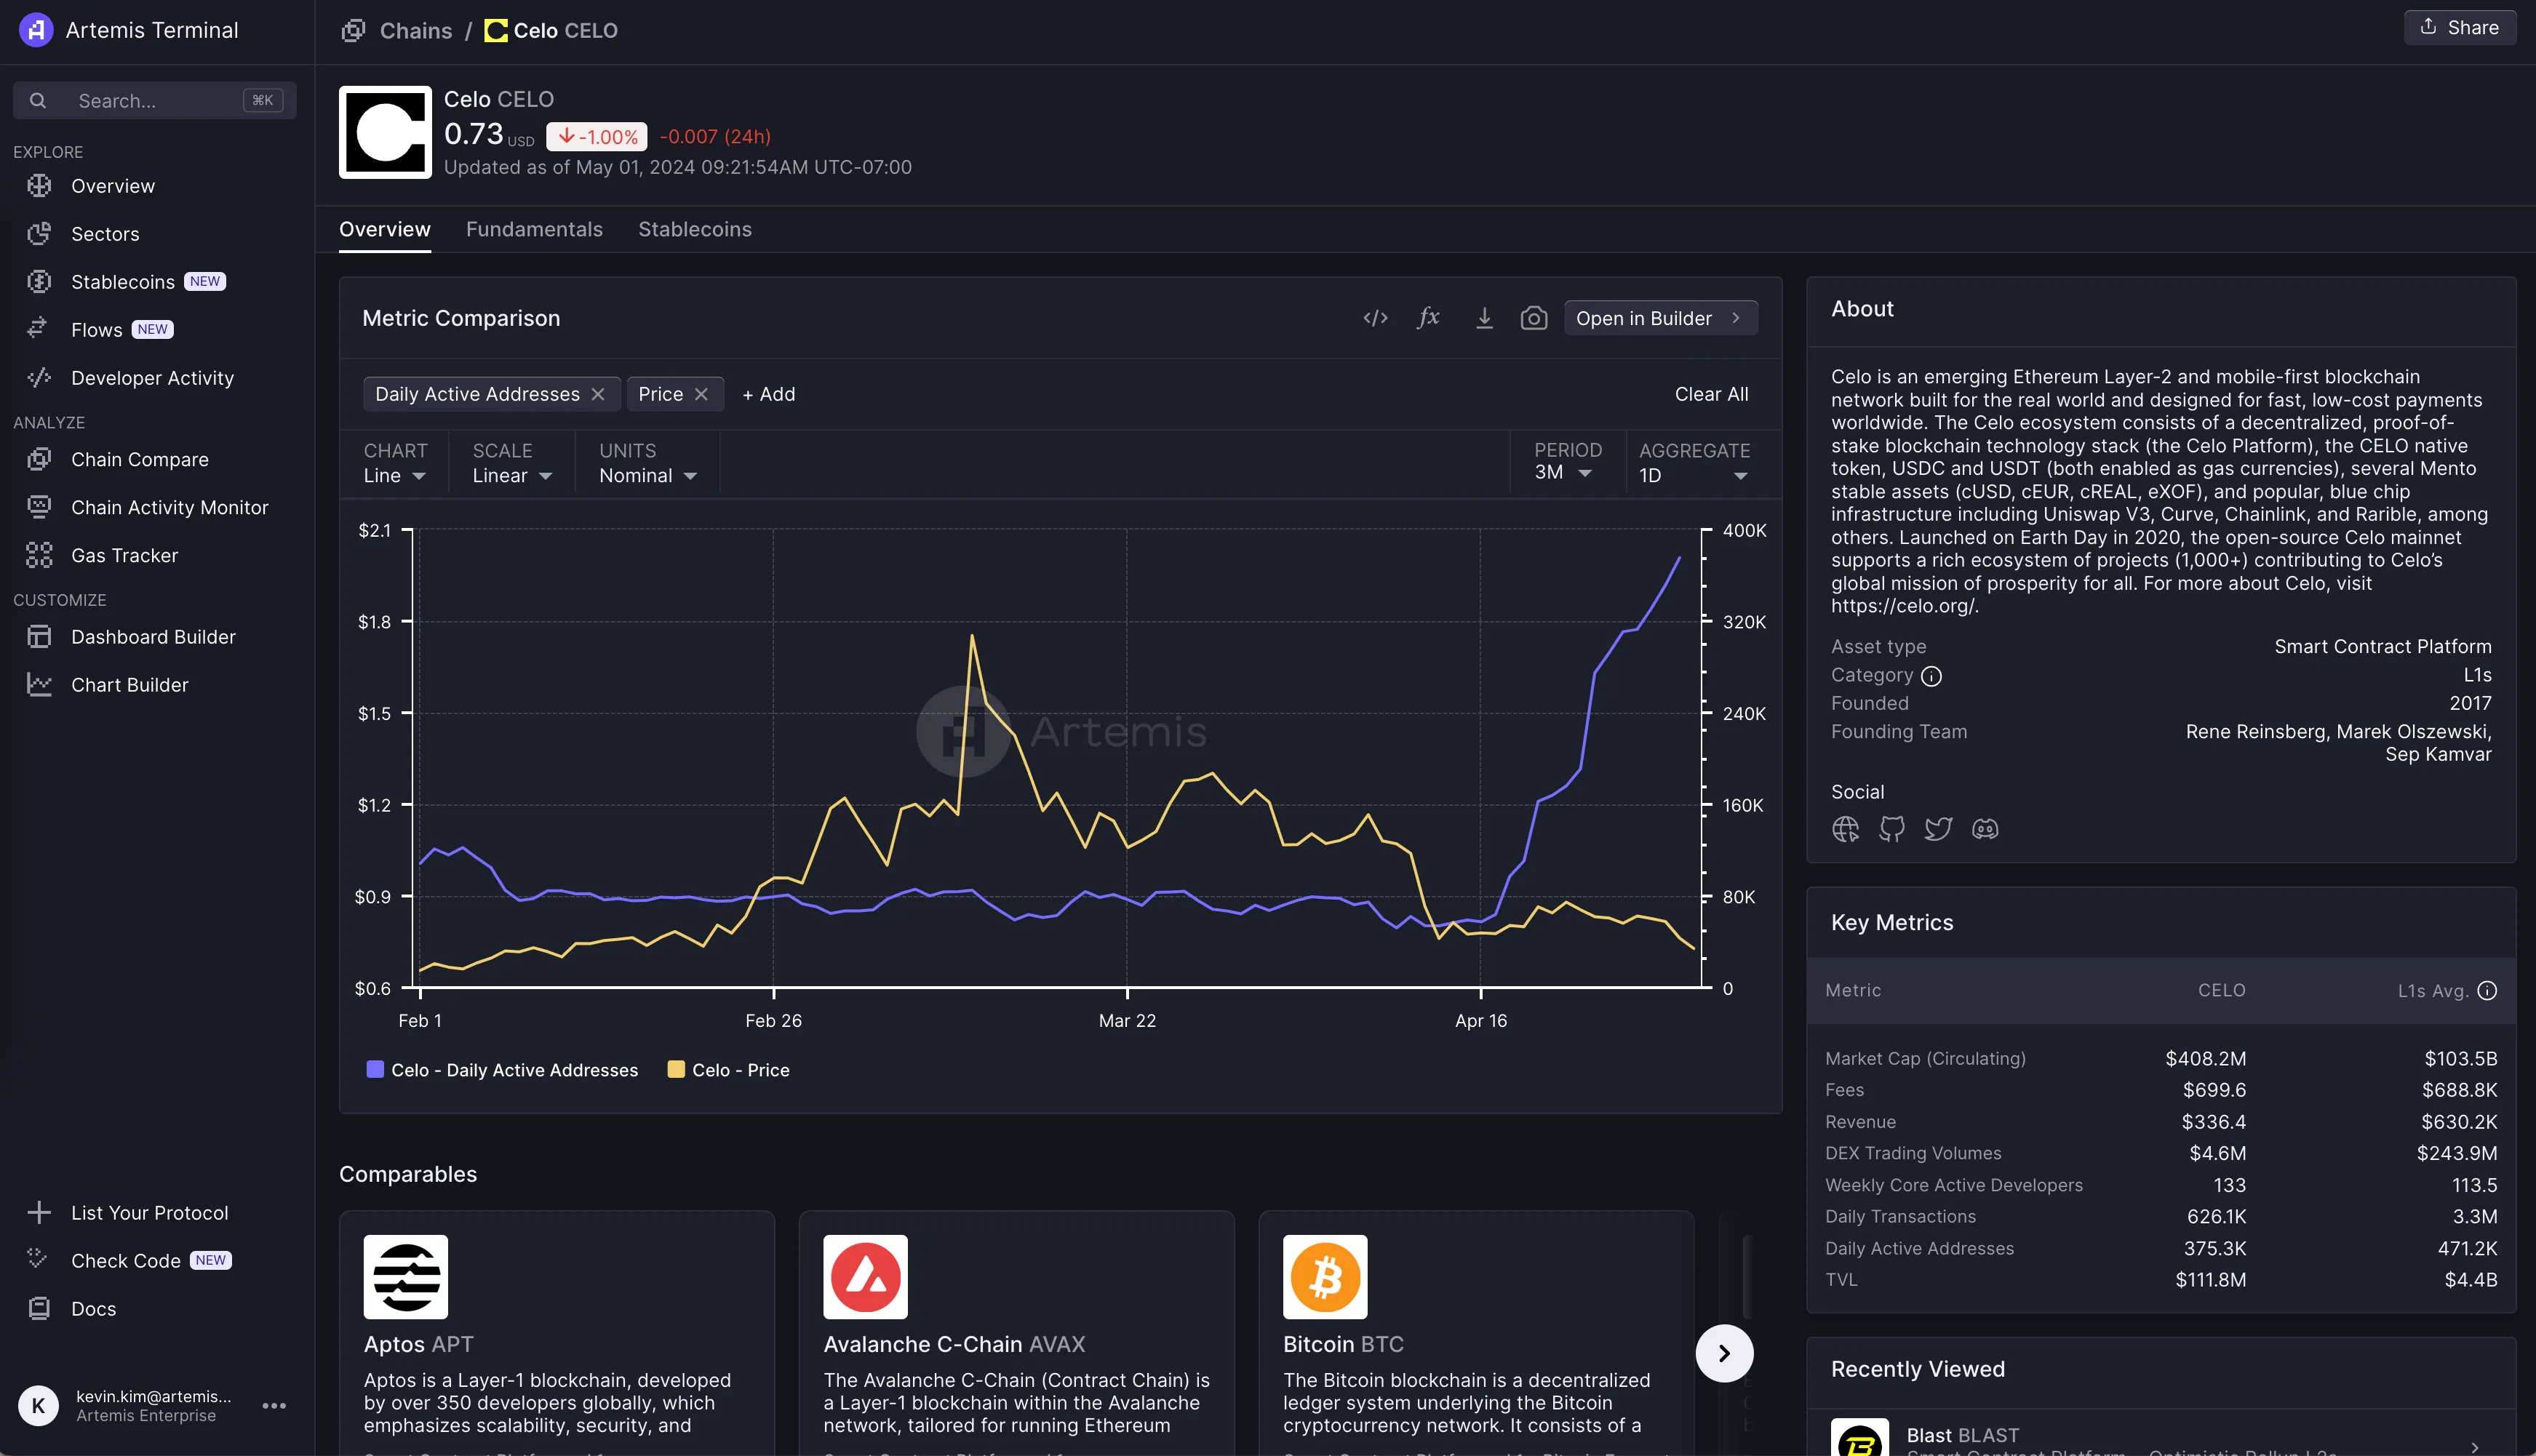The image size is (2536, 1456).
Task: Open Check Code in sidebar
Action: 126,1261
